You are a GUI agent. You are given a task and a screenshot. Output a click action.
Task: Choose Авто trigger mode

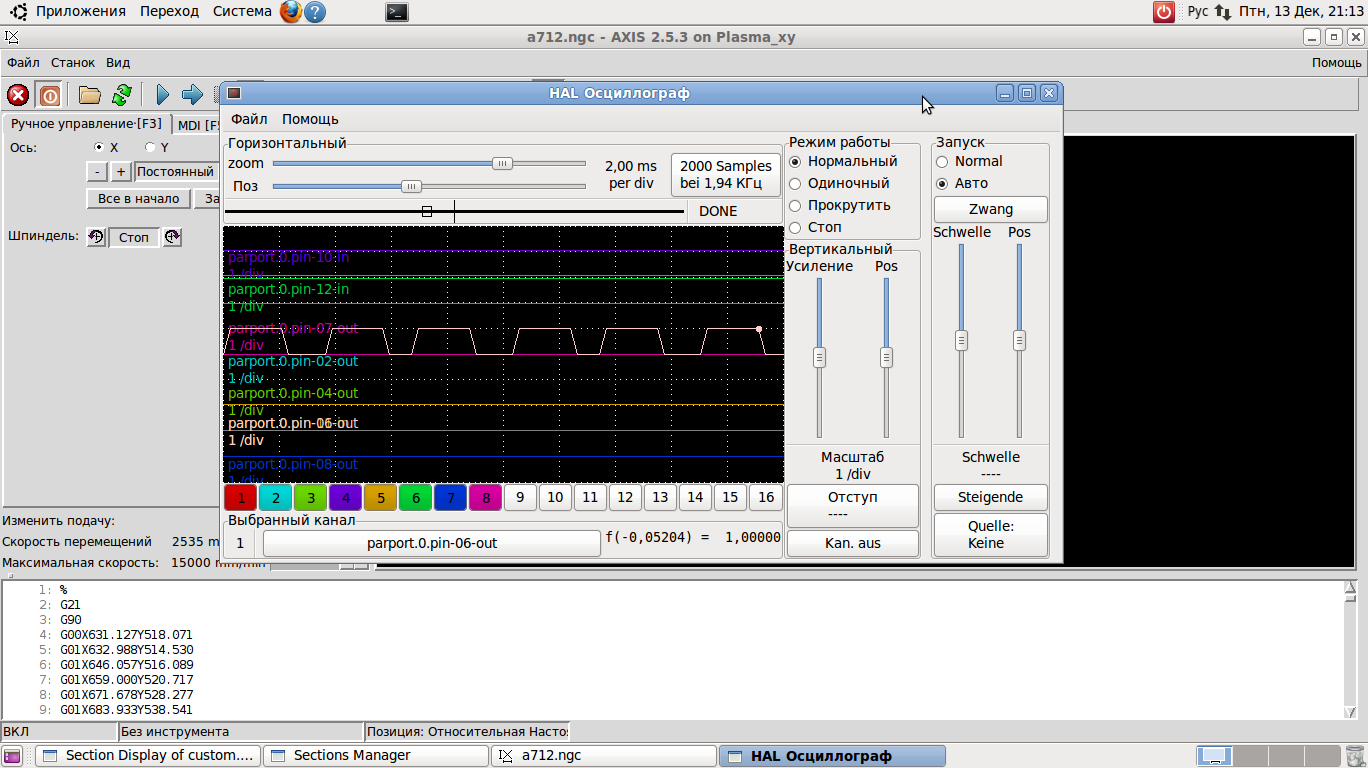(942, 183)
